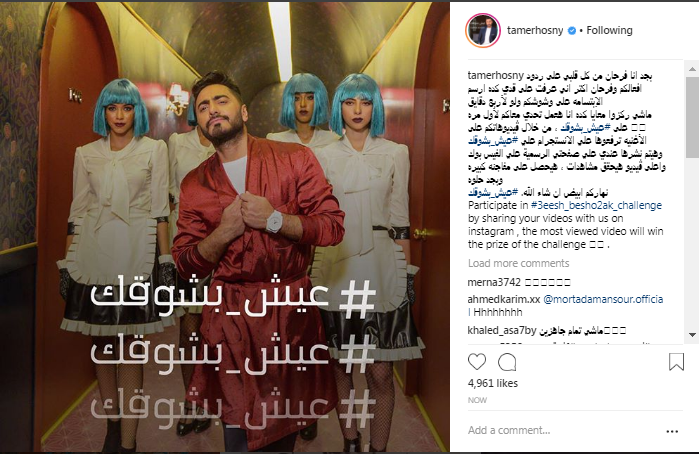
Task: View the 4,961 likes list
Action: click(493, 383)
